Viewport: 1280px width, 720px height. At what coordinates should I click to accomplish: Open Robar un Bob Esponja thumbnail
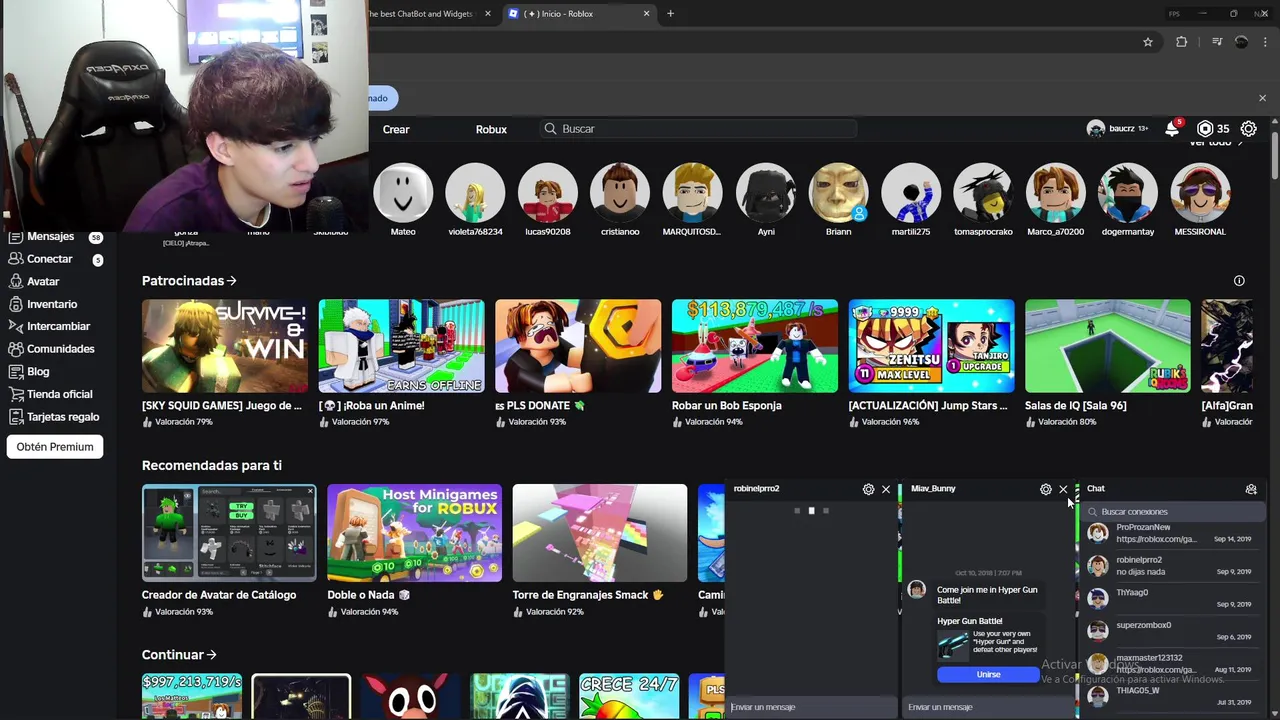coord(755,346)
